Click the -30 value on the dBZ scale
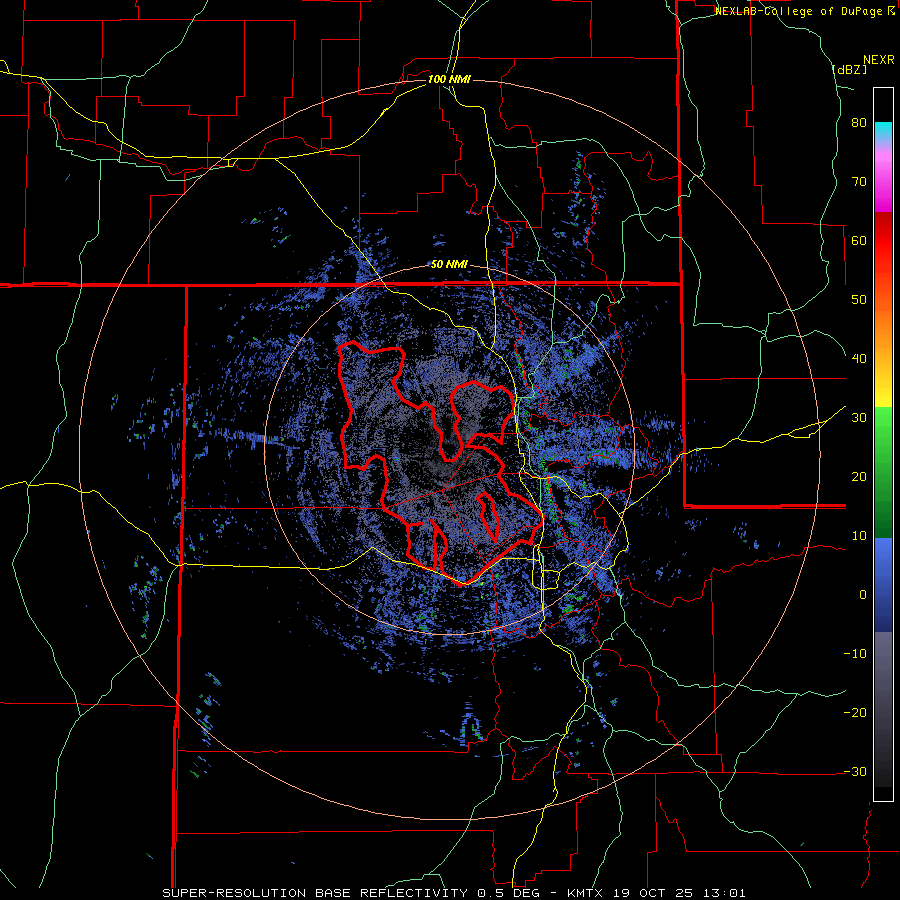900x900 pixels. coord(855,771)
